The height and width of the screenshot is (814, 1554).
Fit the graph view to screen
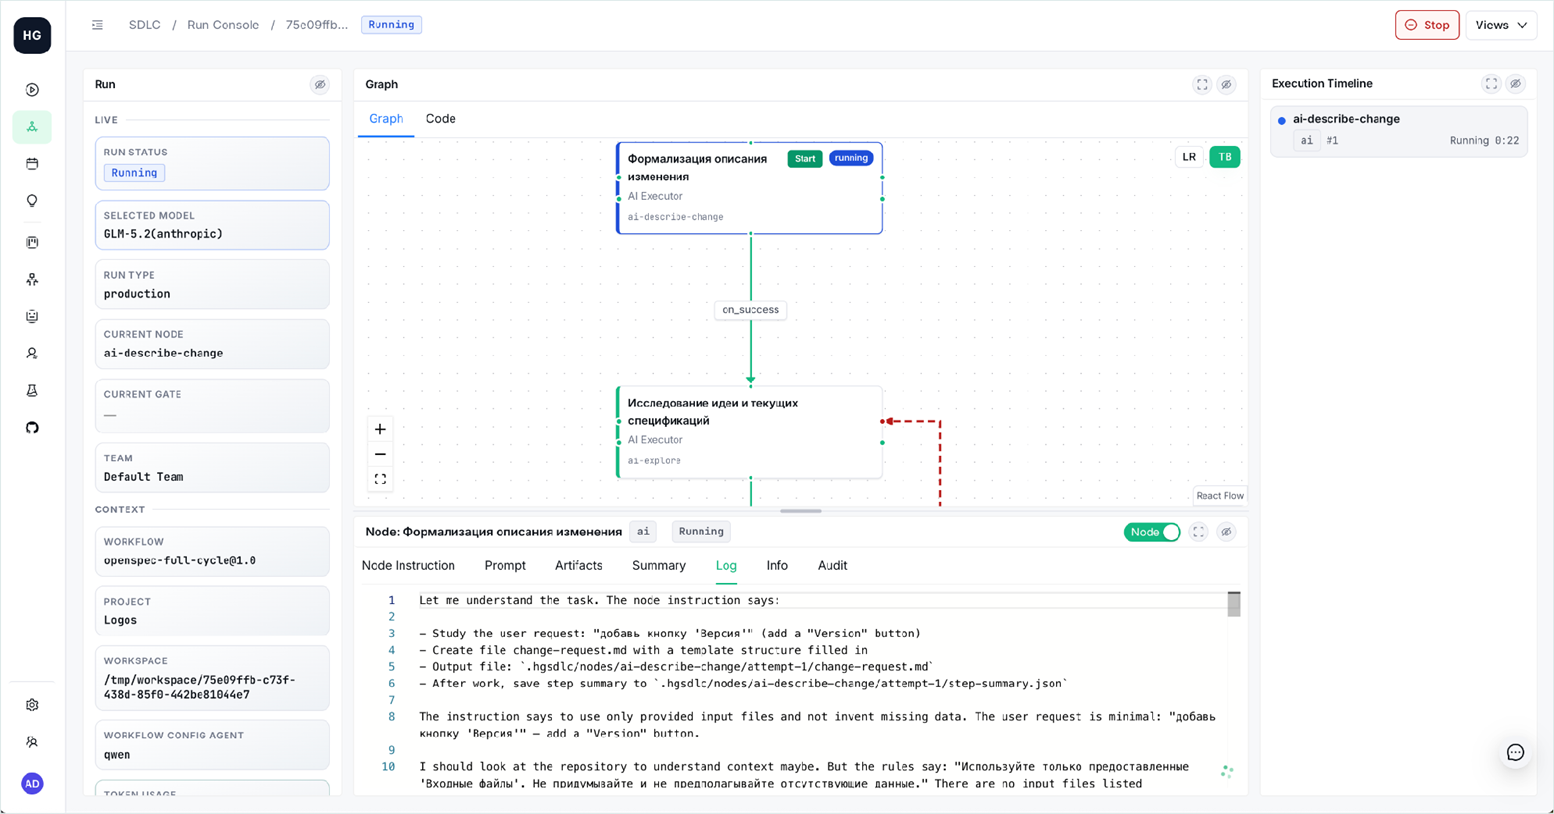tap(380, 479)
